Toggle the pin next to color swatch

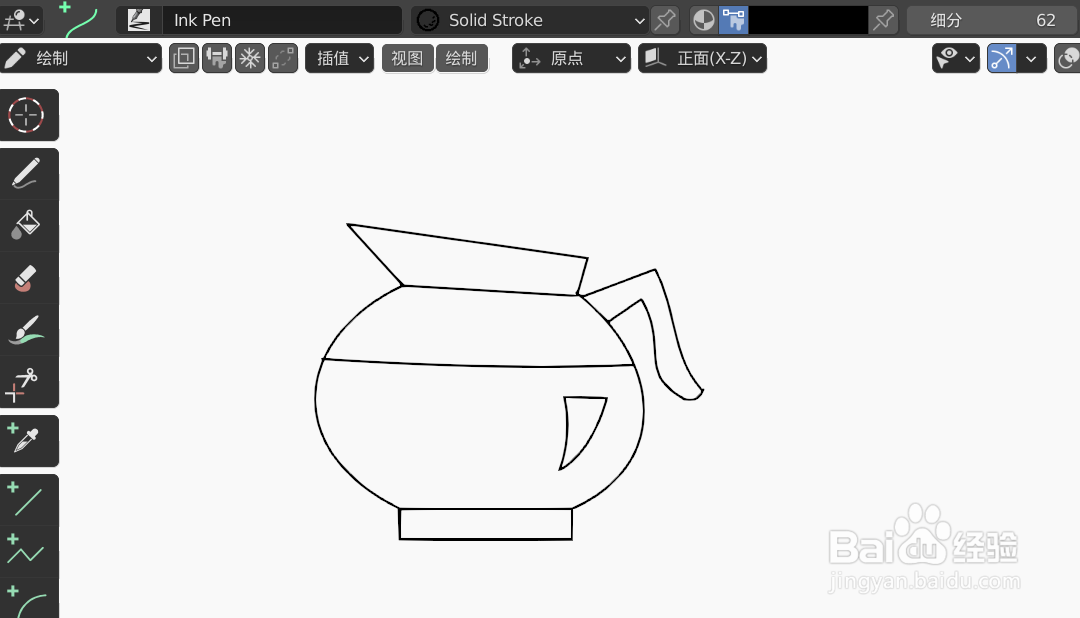[x=883, y=20]
